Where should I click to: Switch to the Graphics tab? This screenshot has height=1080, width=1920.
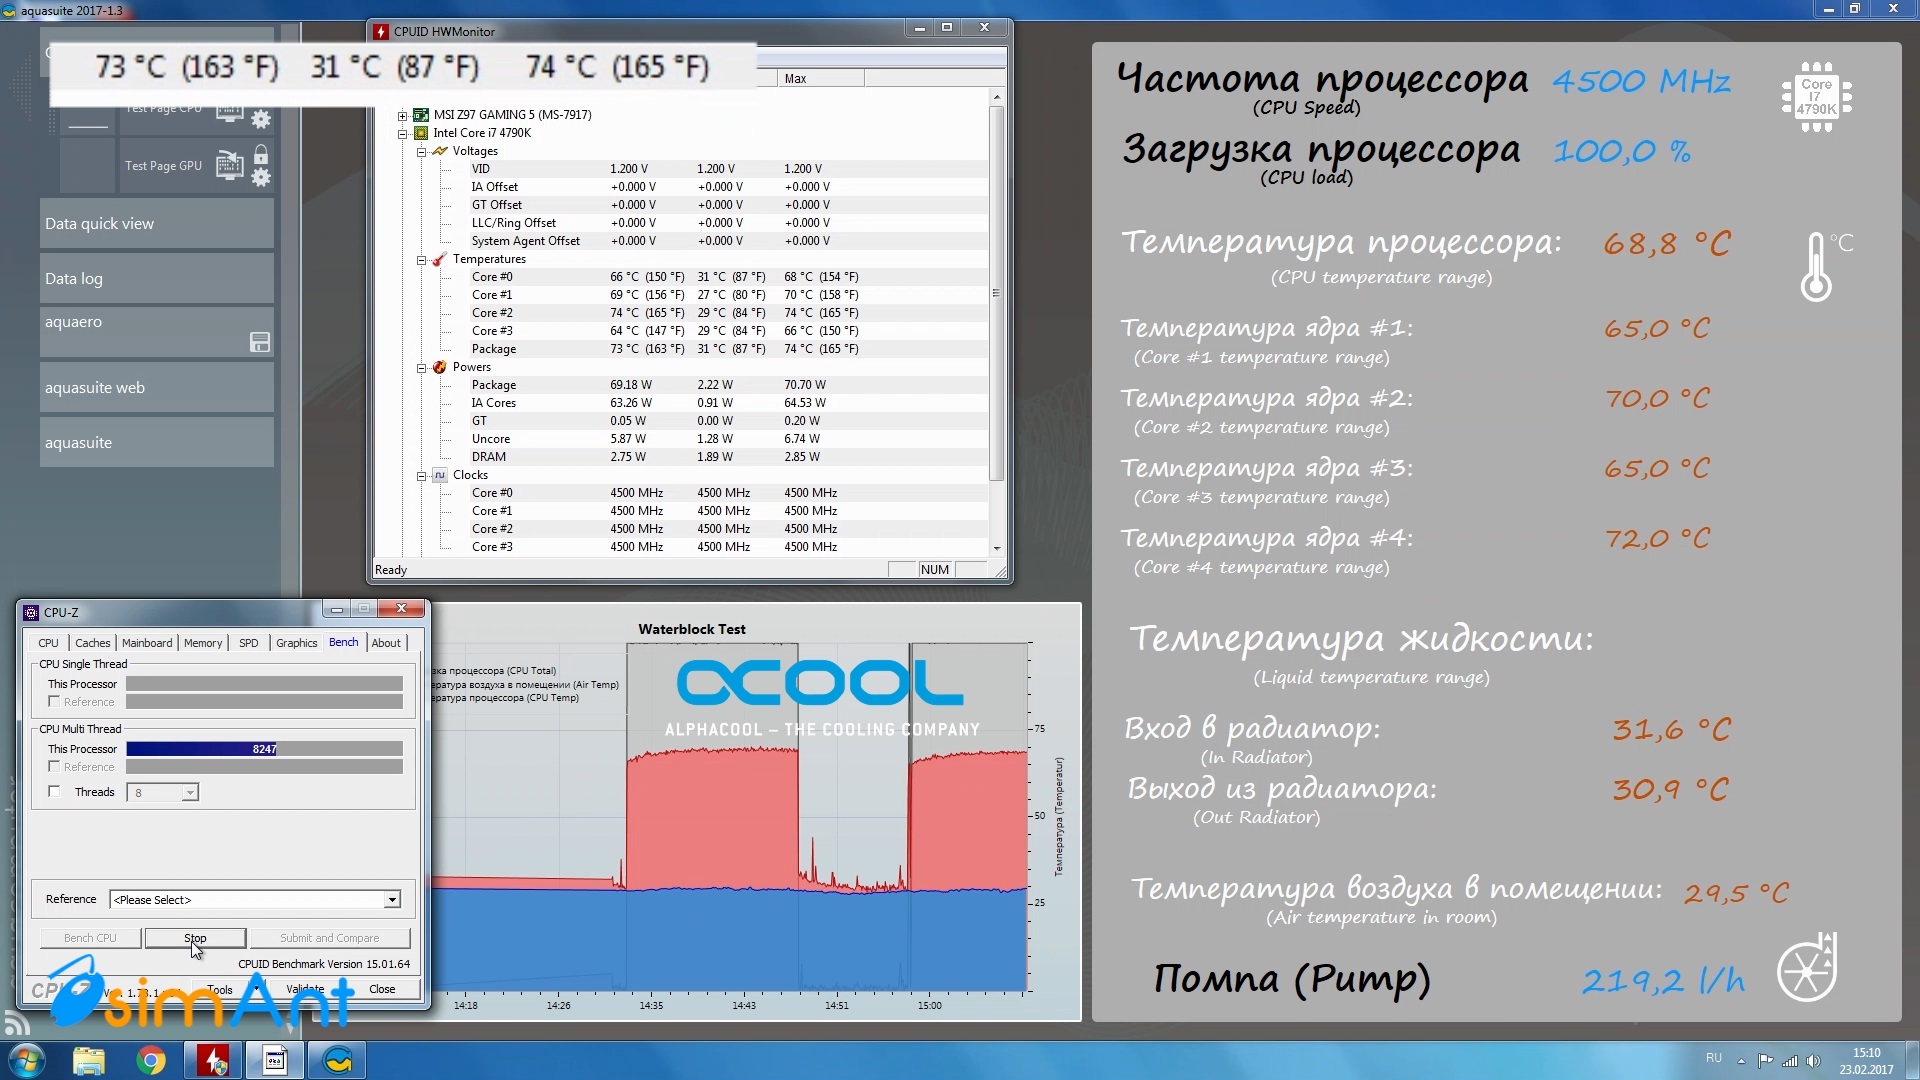[x=296, y=643]
